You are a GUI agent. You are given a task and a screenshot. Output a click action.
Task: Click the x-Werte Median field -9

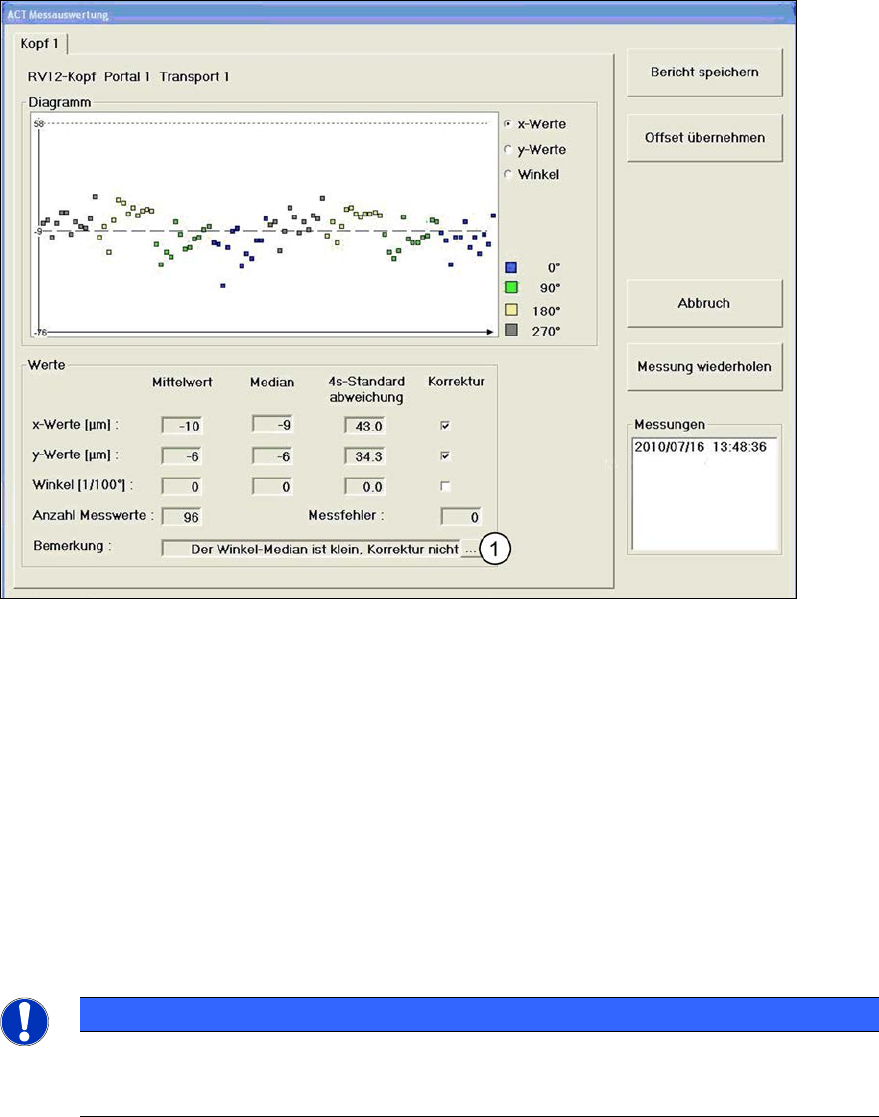click(272, 425)
